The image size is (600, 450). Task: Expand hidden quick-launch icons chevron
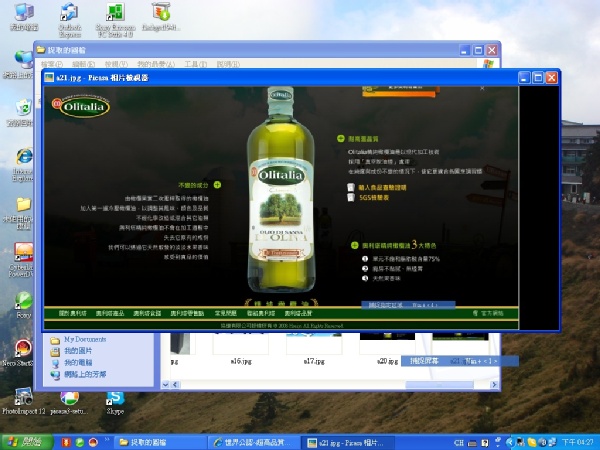click(x=106, y=440)
